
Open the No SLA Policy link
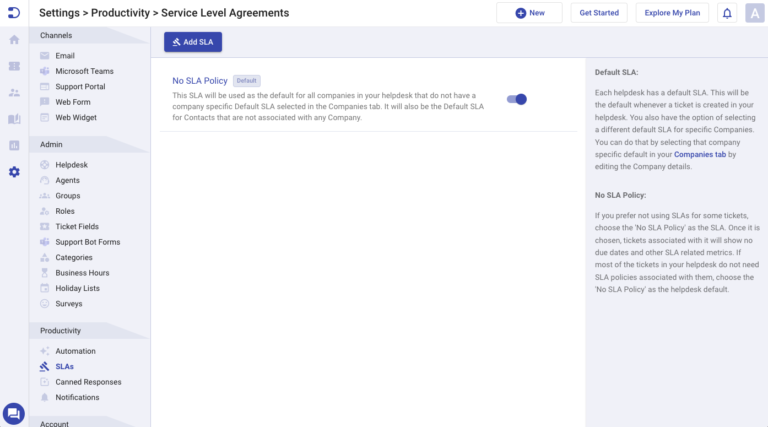[x=200, y=81]
